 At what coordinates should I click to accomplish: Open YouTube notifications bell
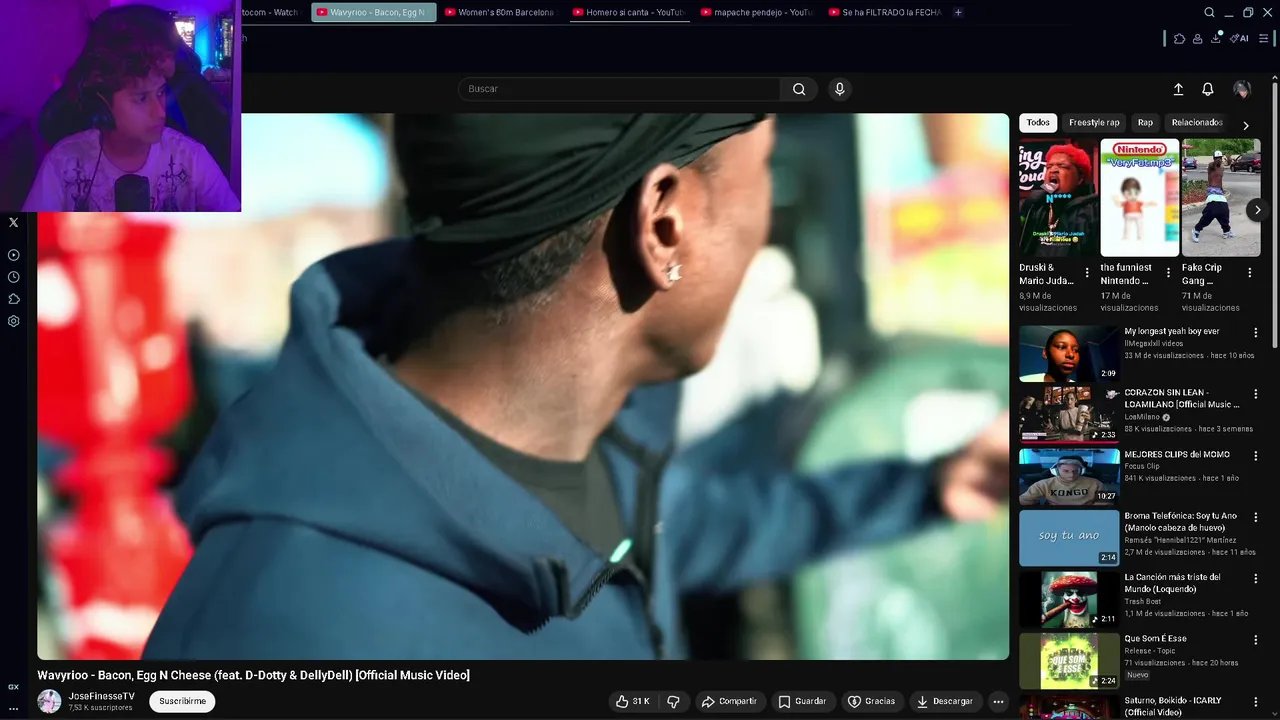click(x=1208, y=89)
